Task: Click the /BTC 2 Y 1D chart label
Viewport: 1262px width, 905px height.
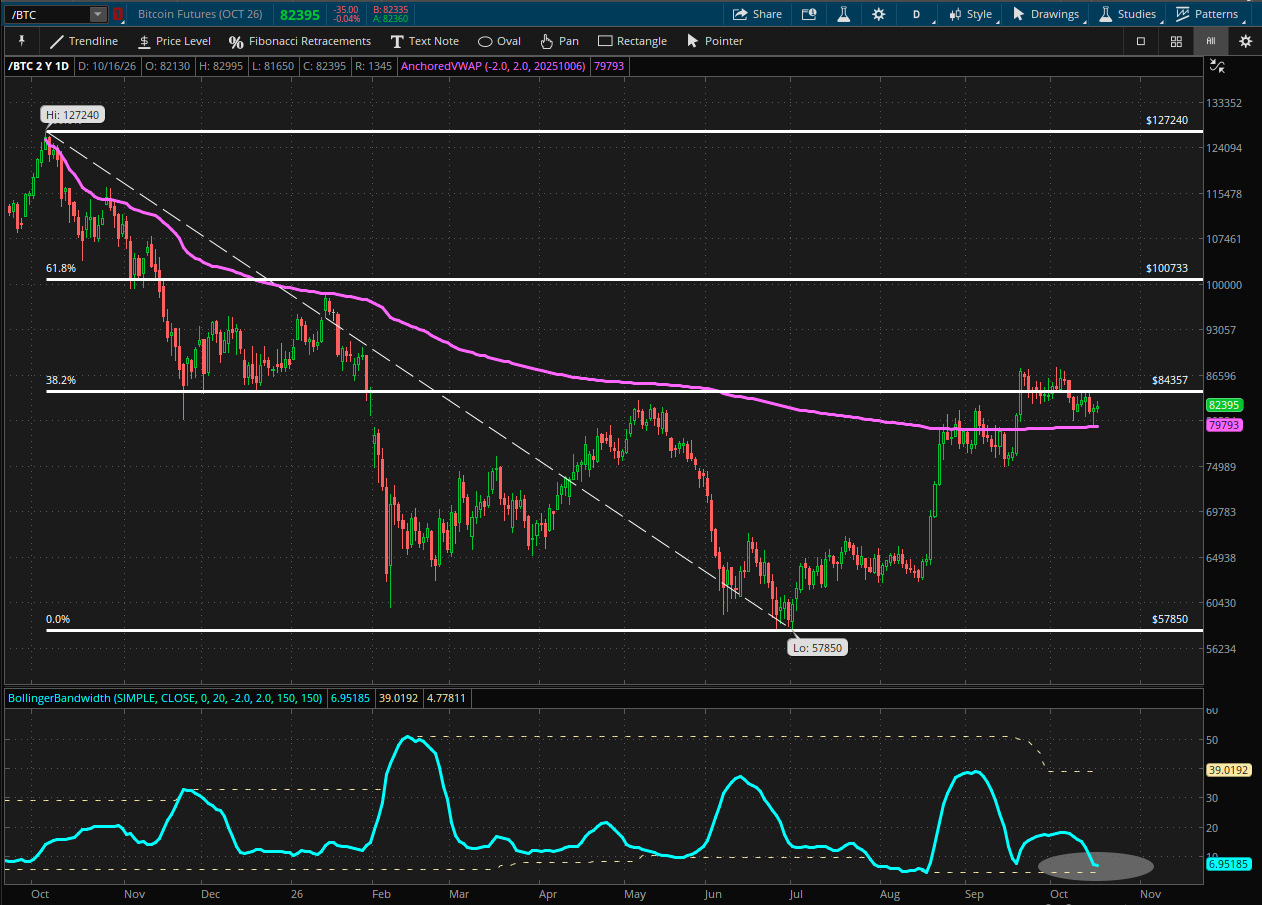Action: click(x=39, y=67)
